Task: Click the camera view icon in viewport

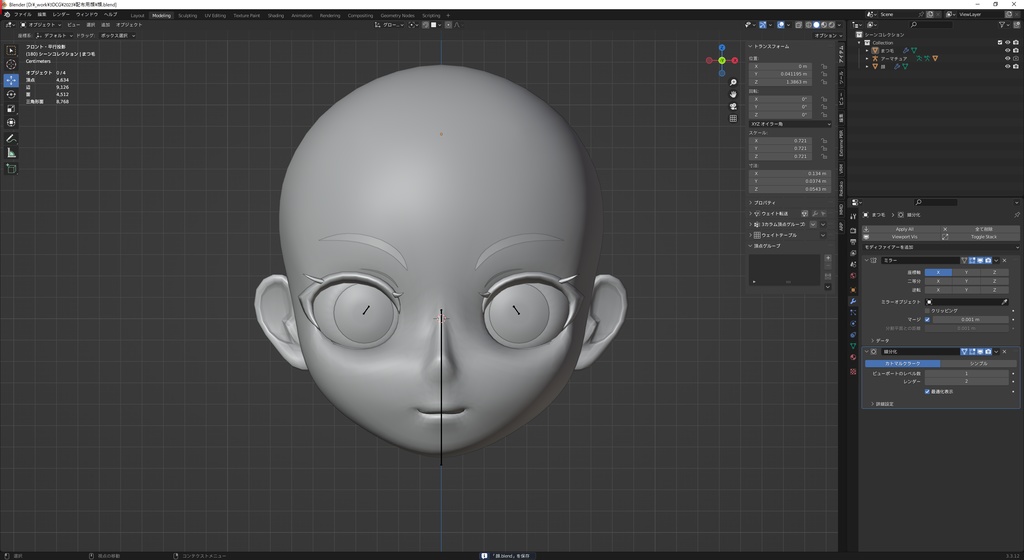Action: [733, 106]
